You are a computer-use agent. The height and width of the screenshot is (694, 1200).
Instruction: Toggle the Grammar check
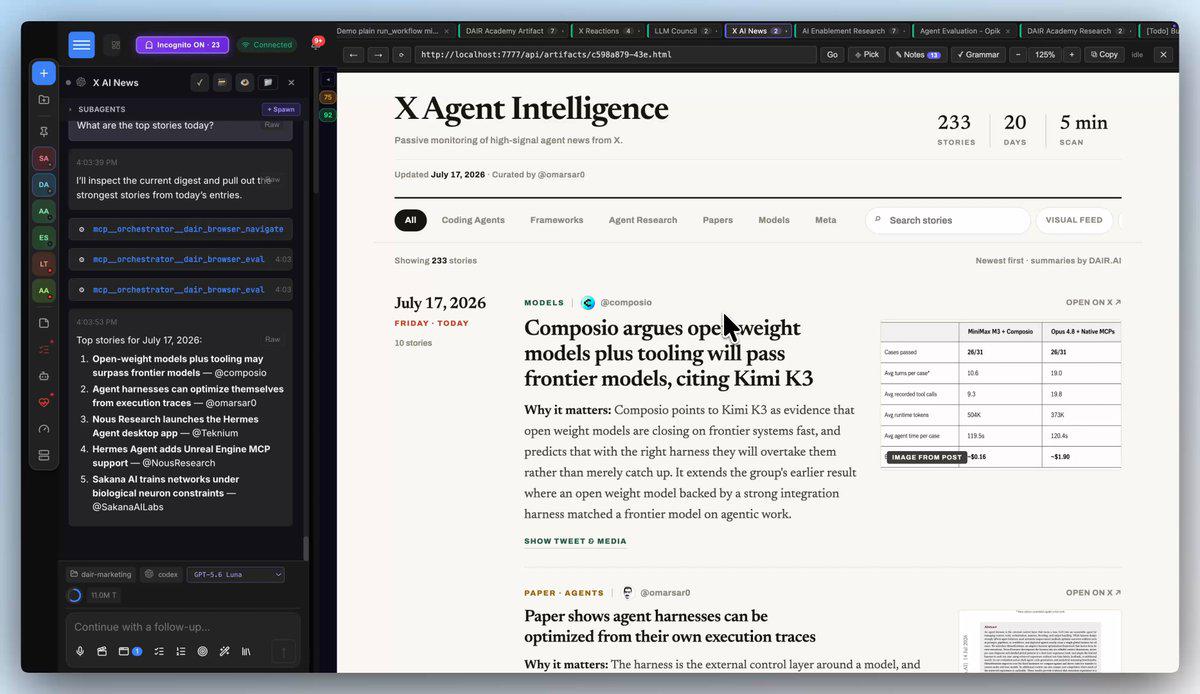tap(977, 55)
